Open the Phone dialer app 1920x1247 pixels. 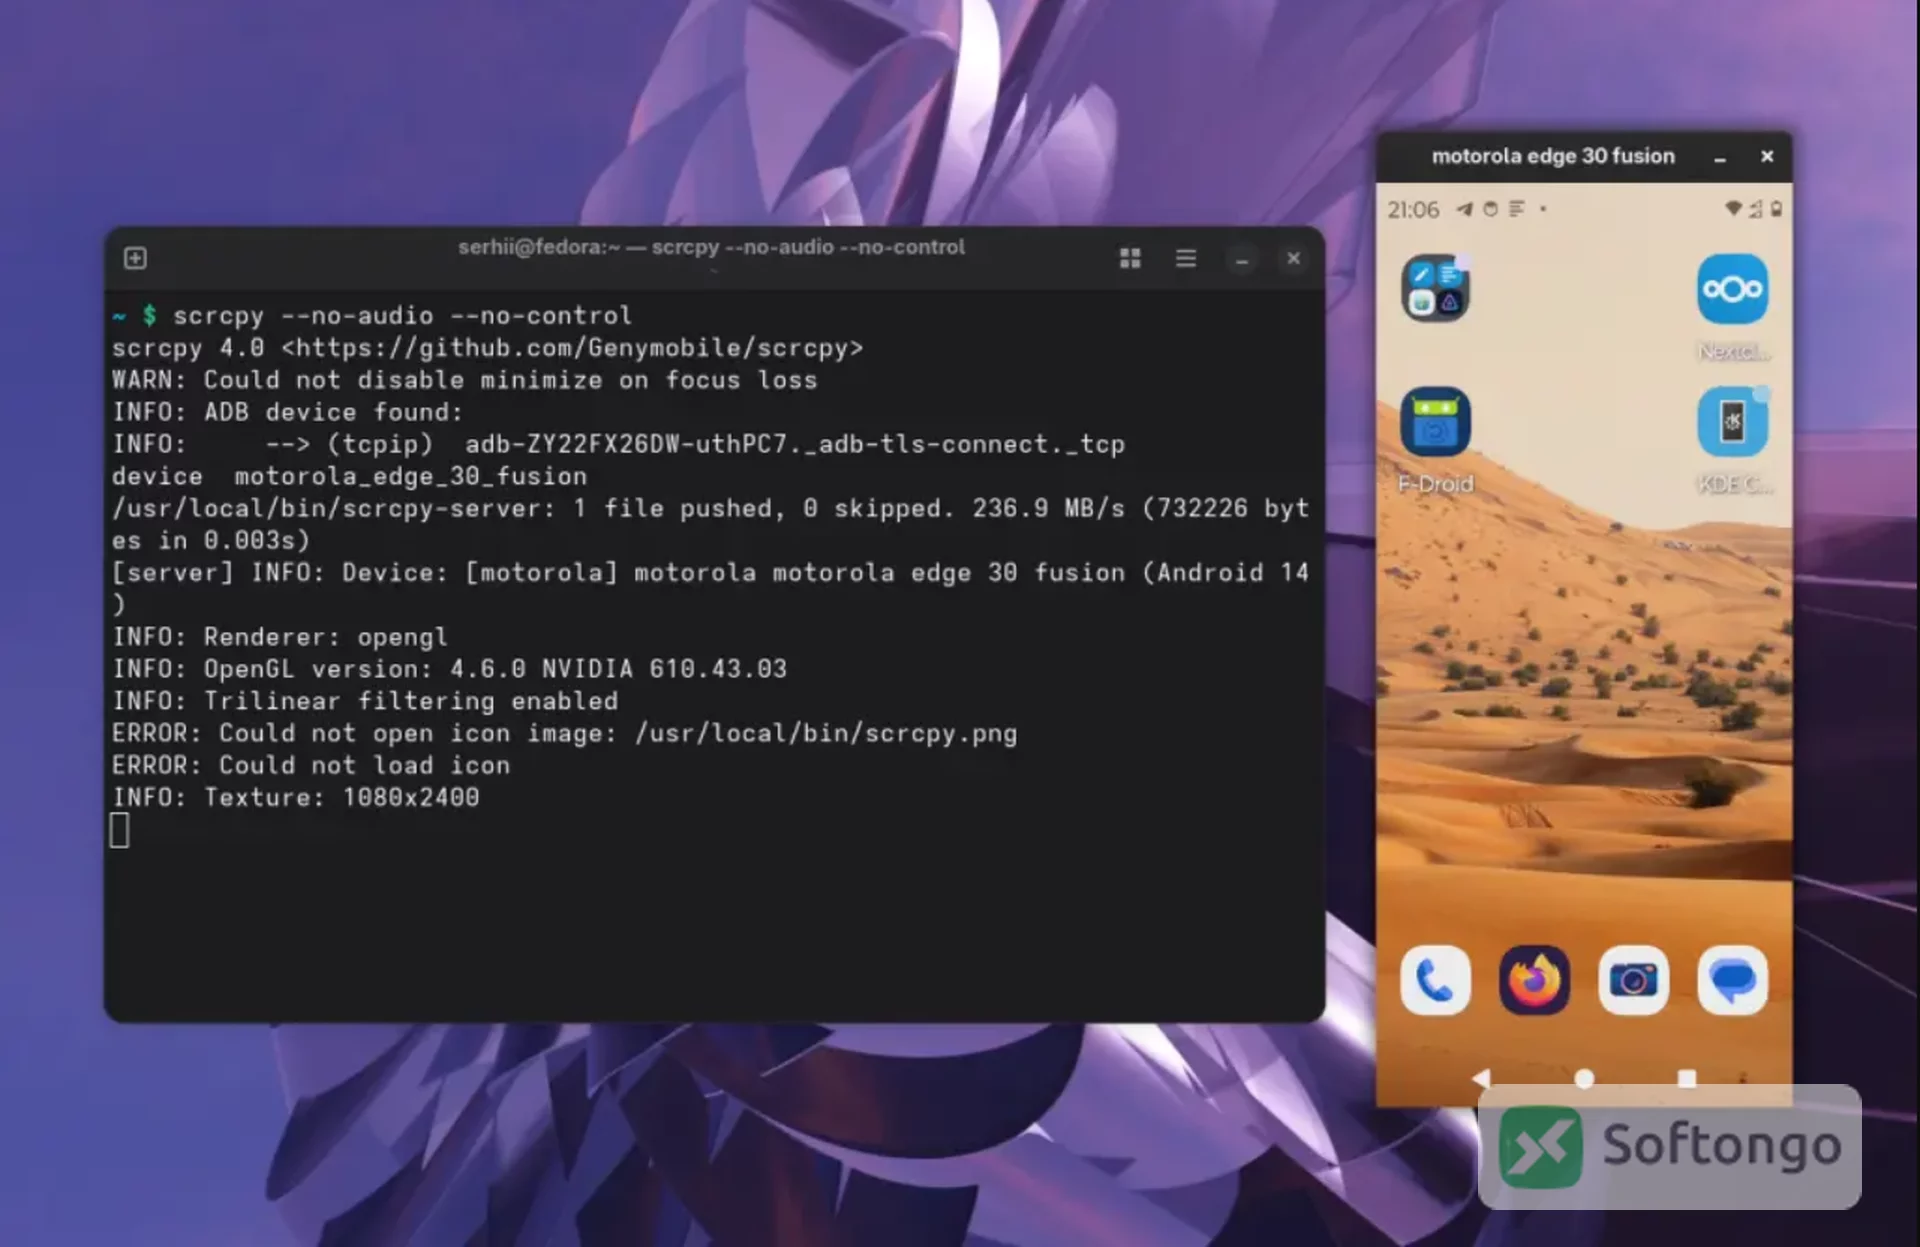click(x=1435, y=980)
